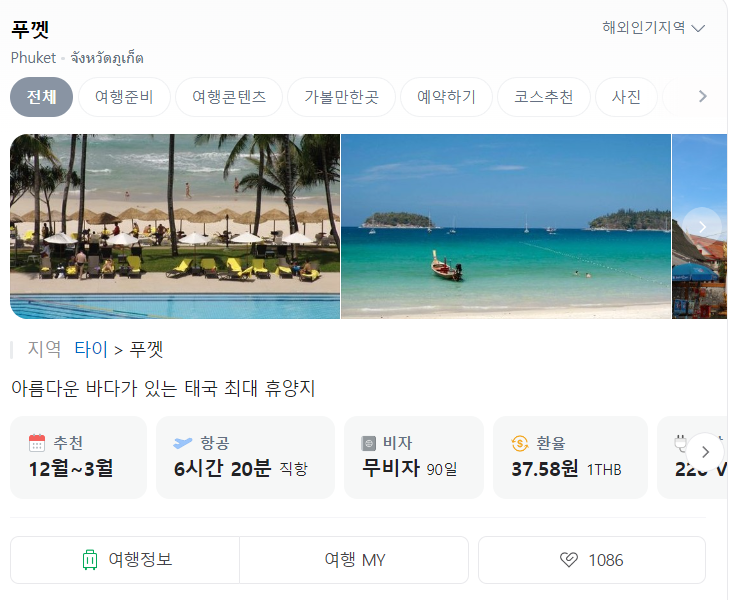Click the heart like icon with 1086
Screen dimensions: 731x600
click(568, 560)
